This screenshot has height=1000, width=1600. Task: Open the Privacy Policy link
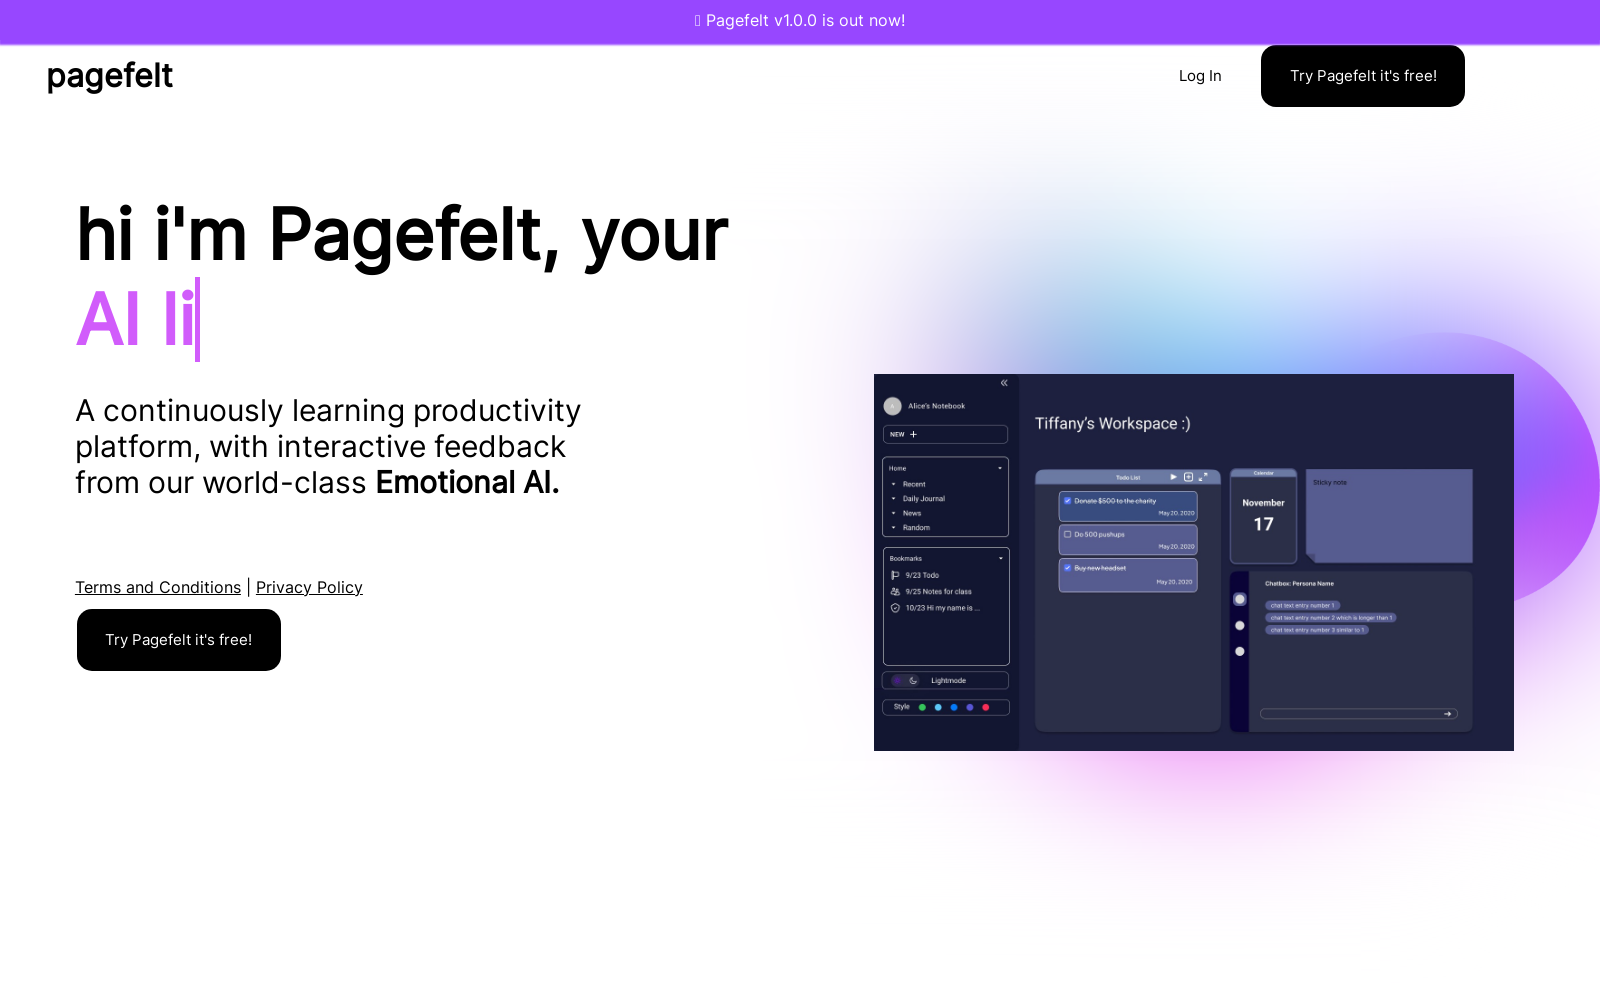click(x=309, y=587)
